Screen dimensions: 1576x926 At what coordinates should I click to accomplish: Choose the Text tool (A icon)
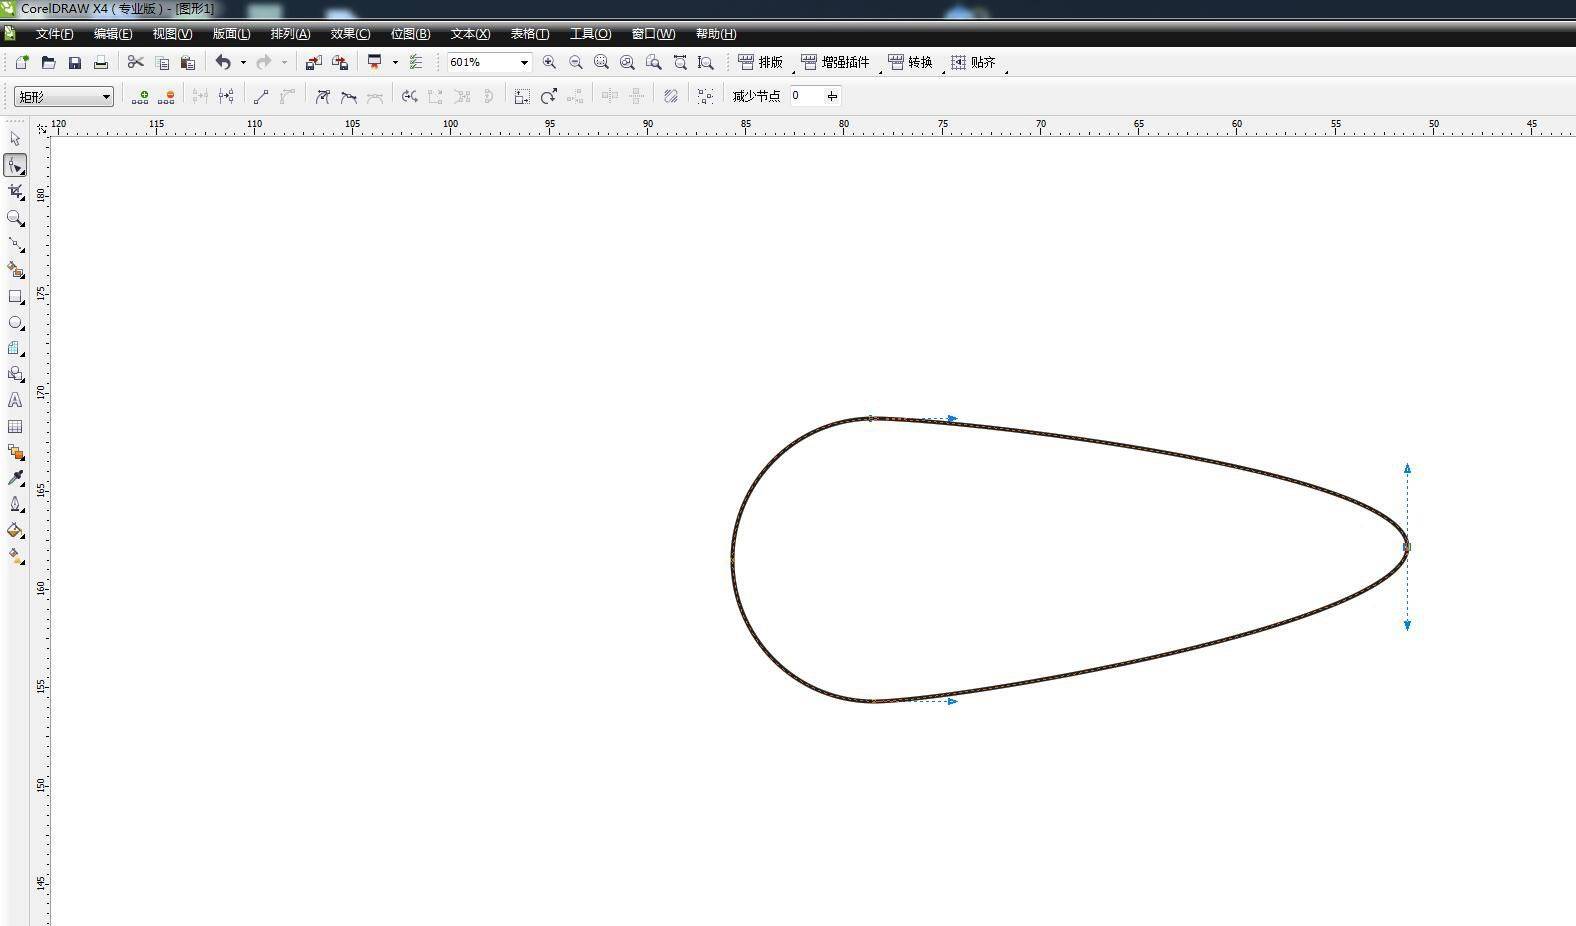[15, 400]
